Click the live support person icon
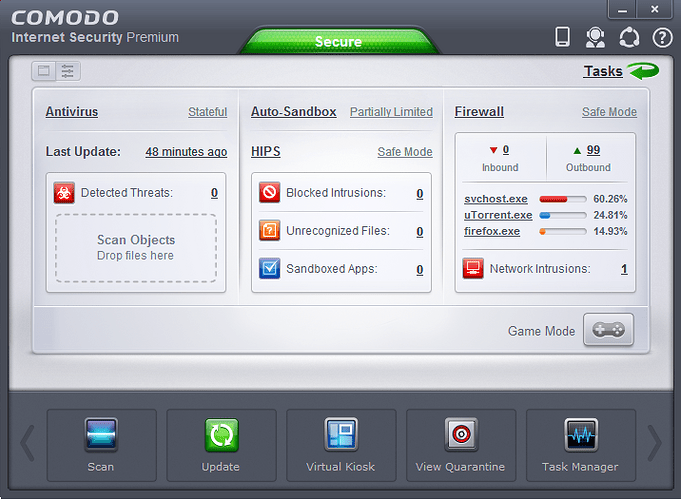681x500 pixels. [595, 37]
